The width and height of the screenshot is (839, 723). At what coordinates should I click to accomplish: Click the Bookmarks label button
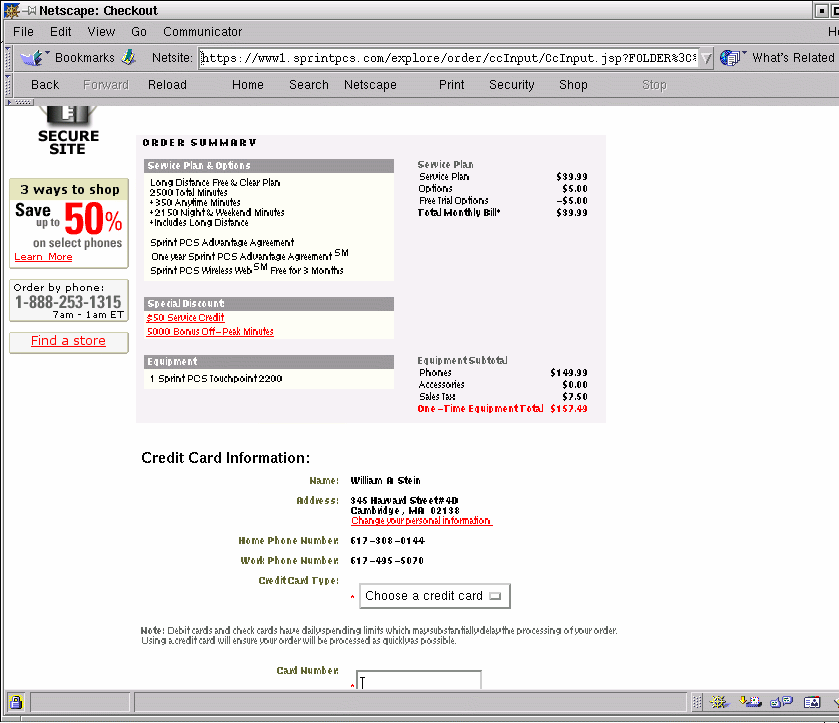point(85,58)
